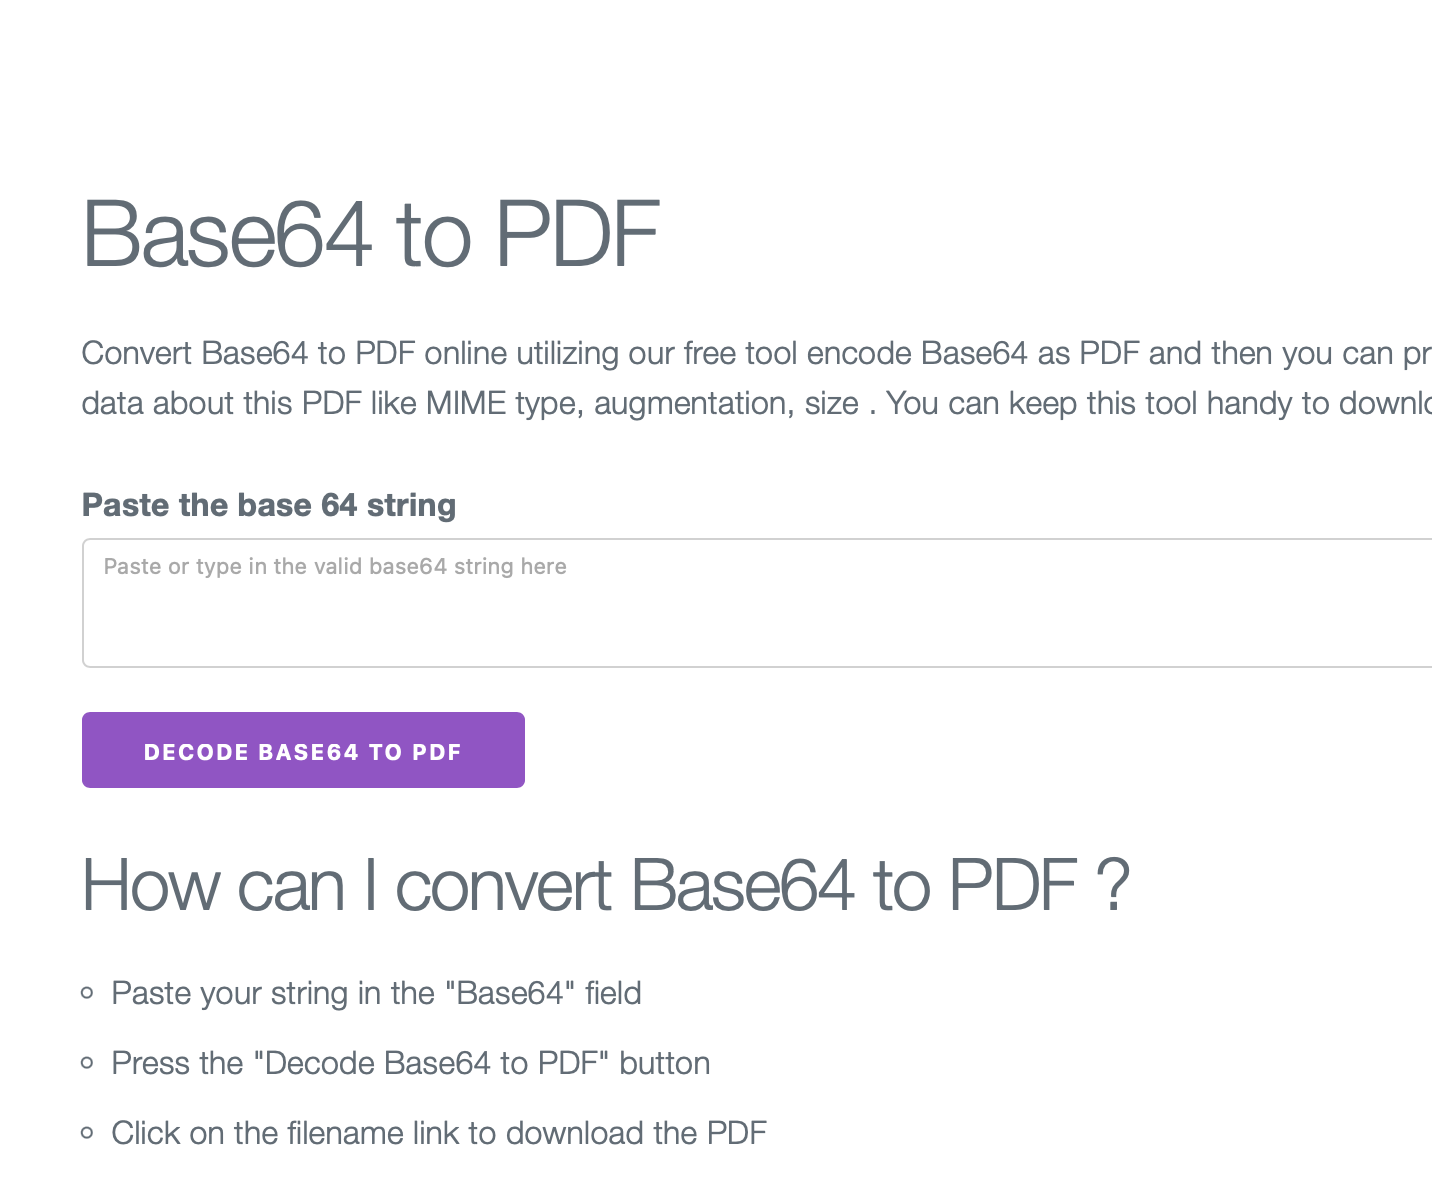Screen dimensions: 1432x1194
Task: Click the first instruction list item
Action: pyautogui.click(x=377, y=993)
